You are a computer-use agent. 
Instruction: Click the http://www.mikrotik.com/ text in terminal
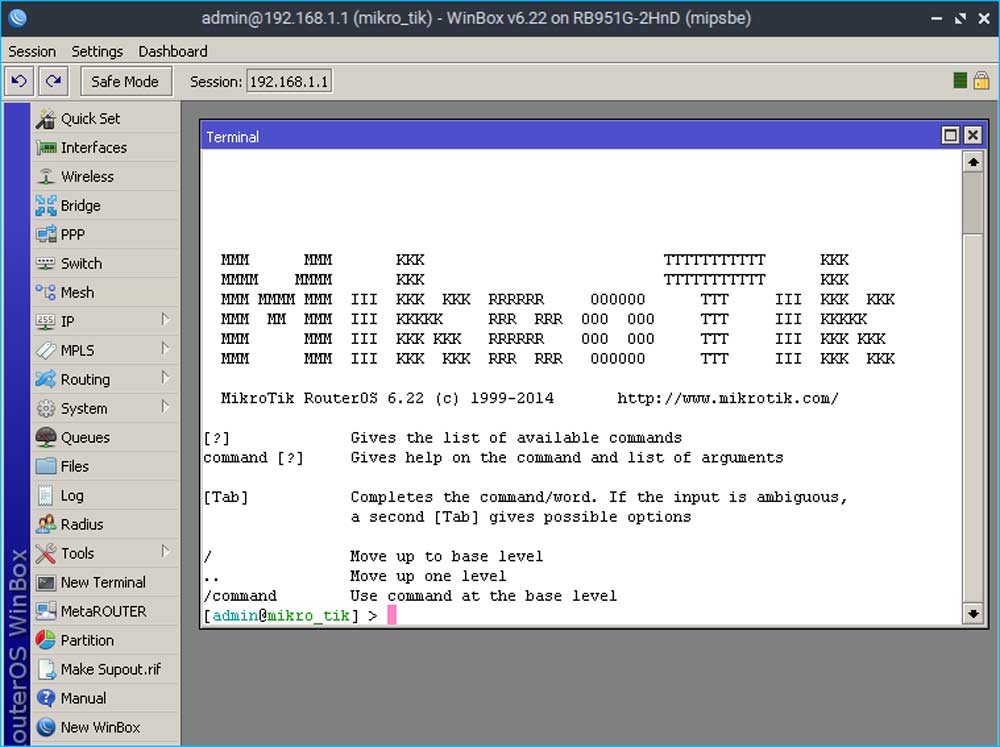[x=728, y=398]
